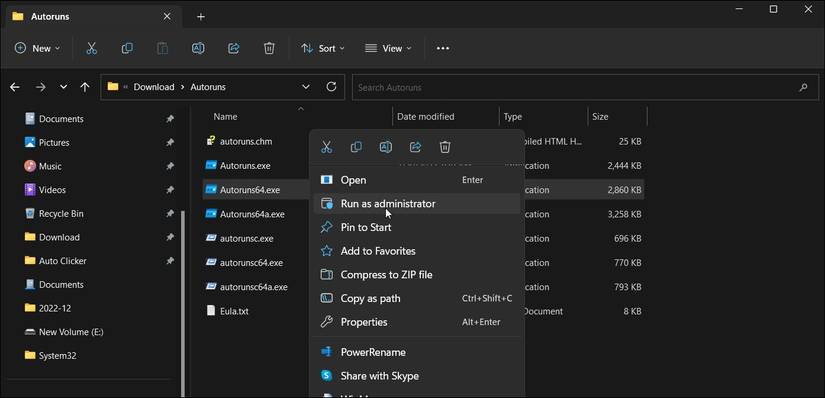Click the Rename icon in the Explorer toolbar
The width and height of the screenshot is (825, 398).
point(198,48)
